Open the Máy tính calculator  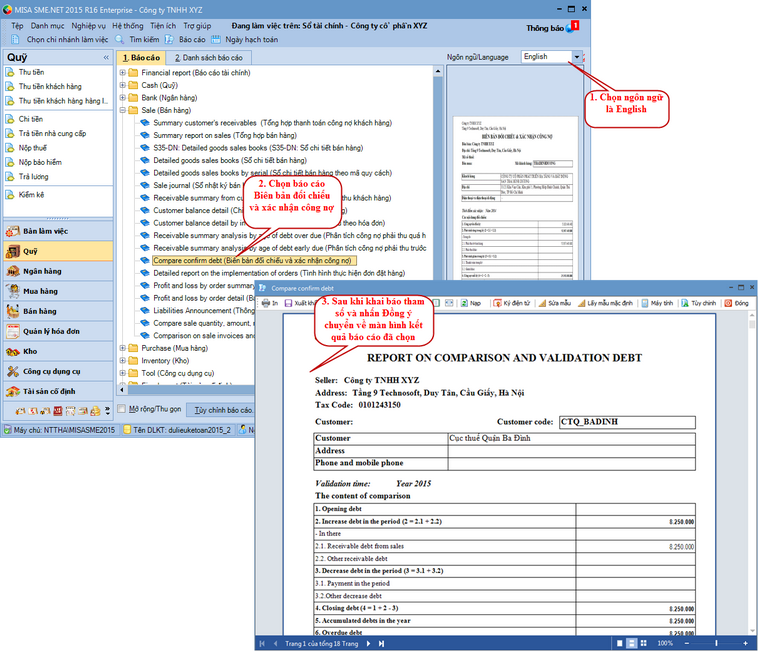pyautogui.click(x=657, y=303)
